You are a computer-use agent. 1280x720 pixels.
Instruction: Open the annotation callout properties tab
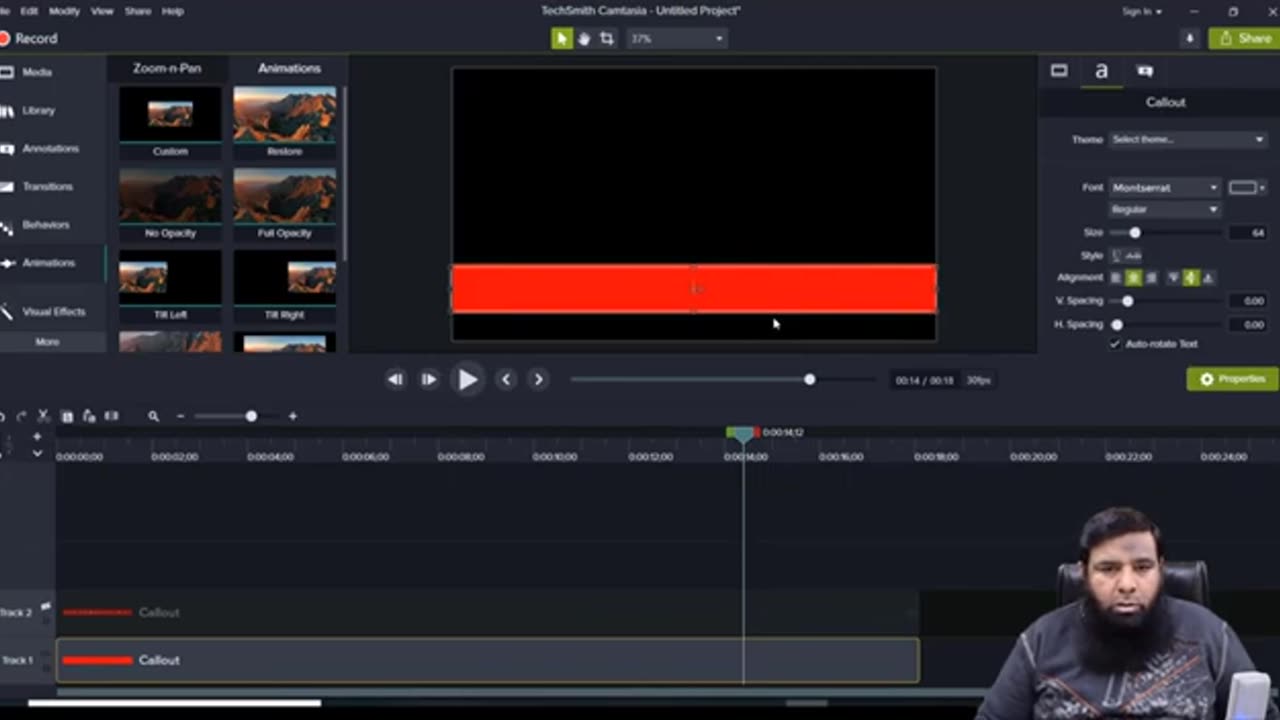tap(1145, 71)
